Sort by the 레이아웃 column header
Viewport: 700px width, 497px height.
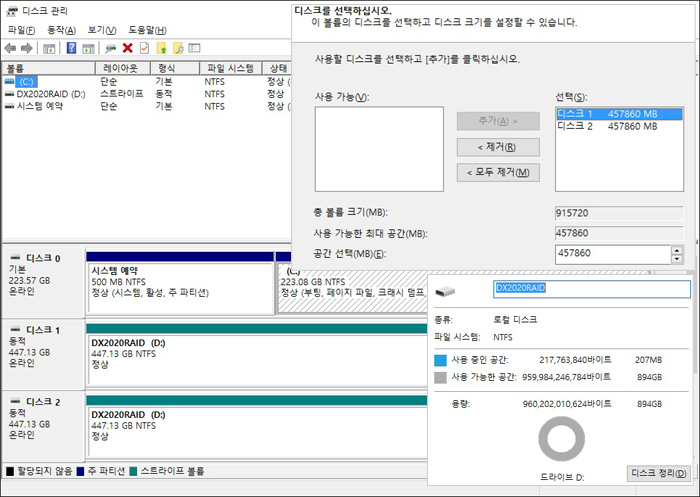coord(123,68)
